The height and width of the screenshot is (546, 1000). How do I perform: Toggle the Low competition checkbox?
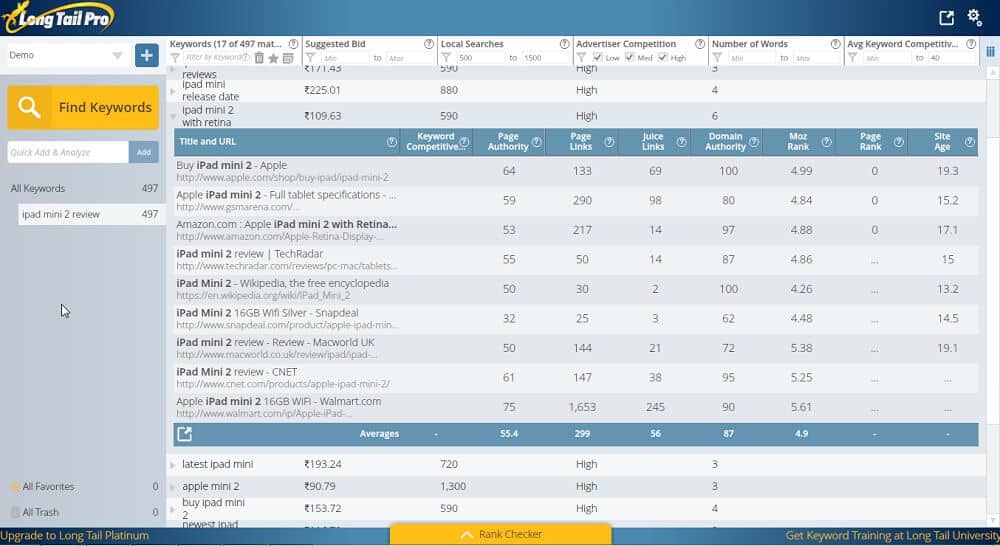pos(598,57)
